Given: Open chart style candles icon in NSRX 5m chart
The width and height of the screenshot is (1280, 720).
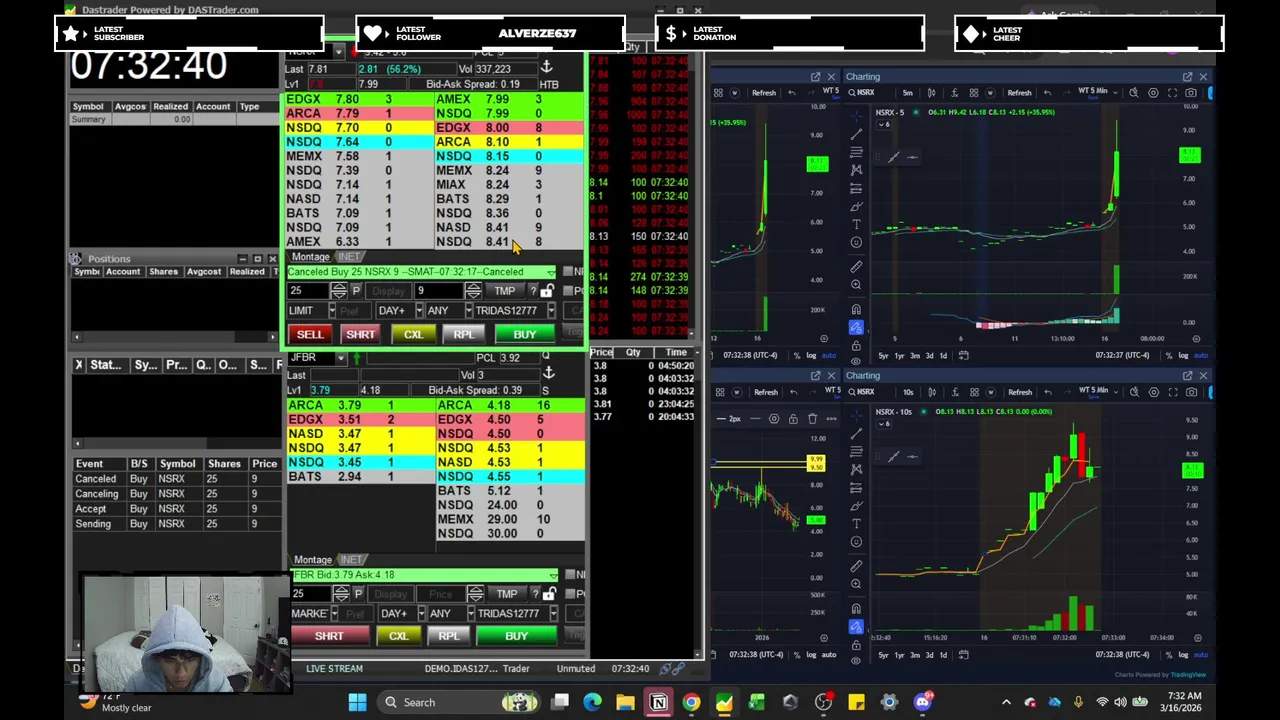Looking at the screenshot, I should (x=931, y=93).
